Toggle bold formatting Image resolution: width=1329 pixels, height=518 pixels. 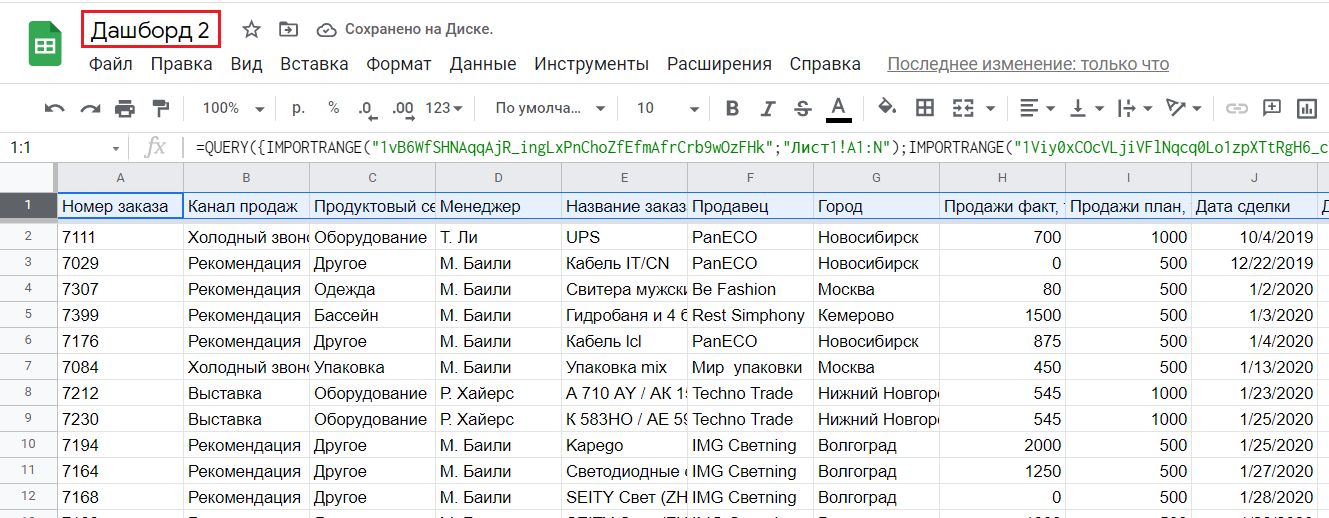(732, 108)
